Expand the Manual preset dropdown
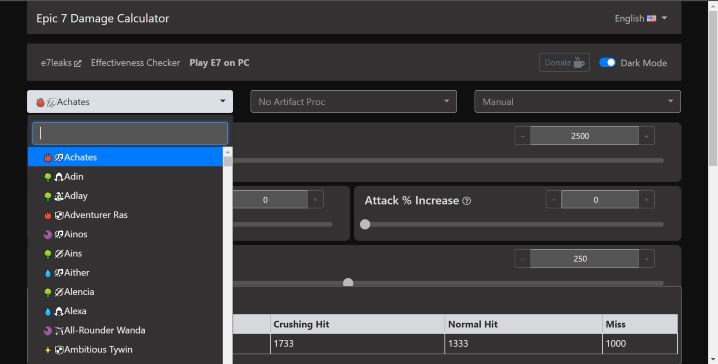Screen dimensions: 718x364 577,102
